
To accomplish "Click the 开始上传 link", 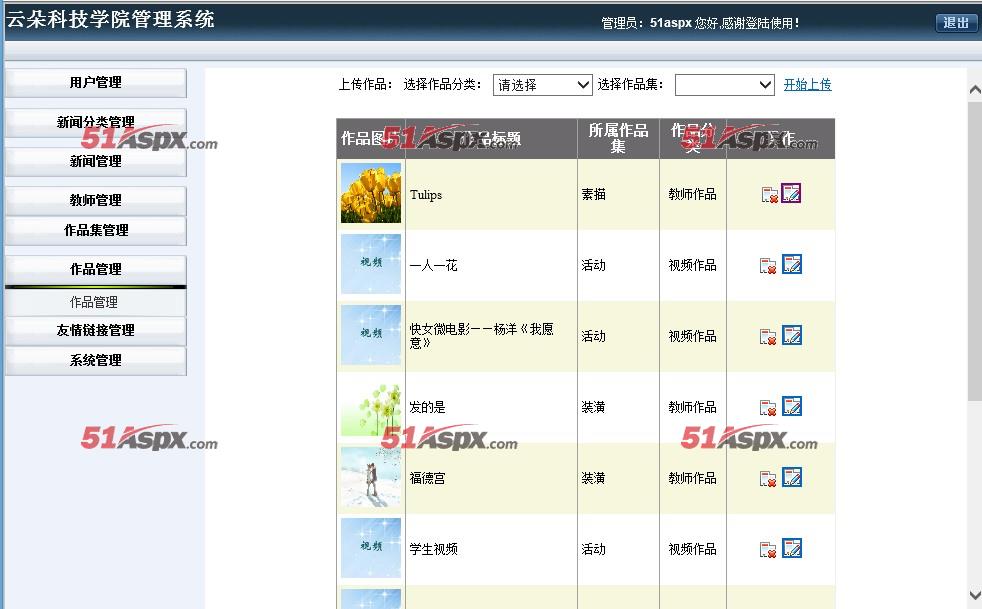I will tap(807, 85).
